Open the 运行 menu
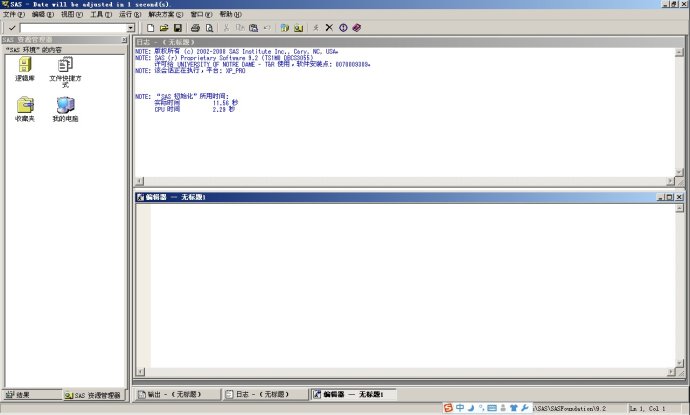Screen dimensions: 690x415 (x=130, y=14)
